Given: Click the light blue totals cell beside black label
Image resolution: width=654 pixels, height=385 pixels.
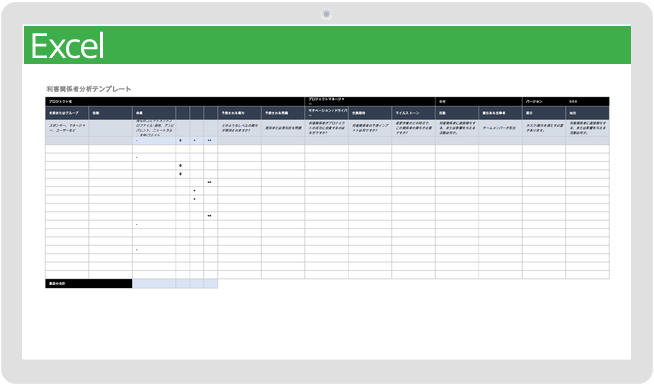Looking at the screenshot, I should click(154, 284).
